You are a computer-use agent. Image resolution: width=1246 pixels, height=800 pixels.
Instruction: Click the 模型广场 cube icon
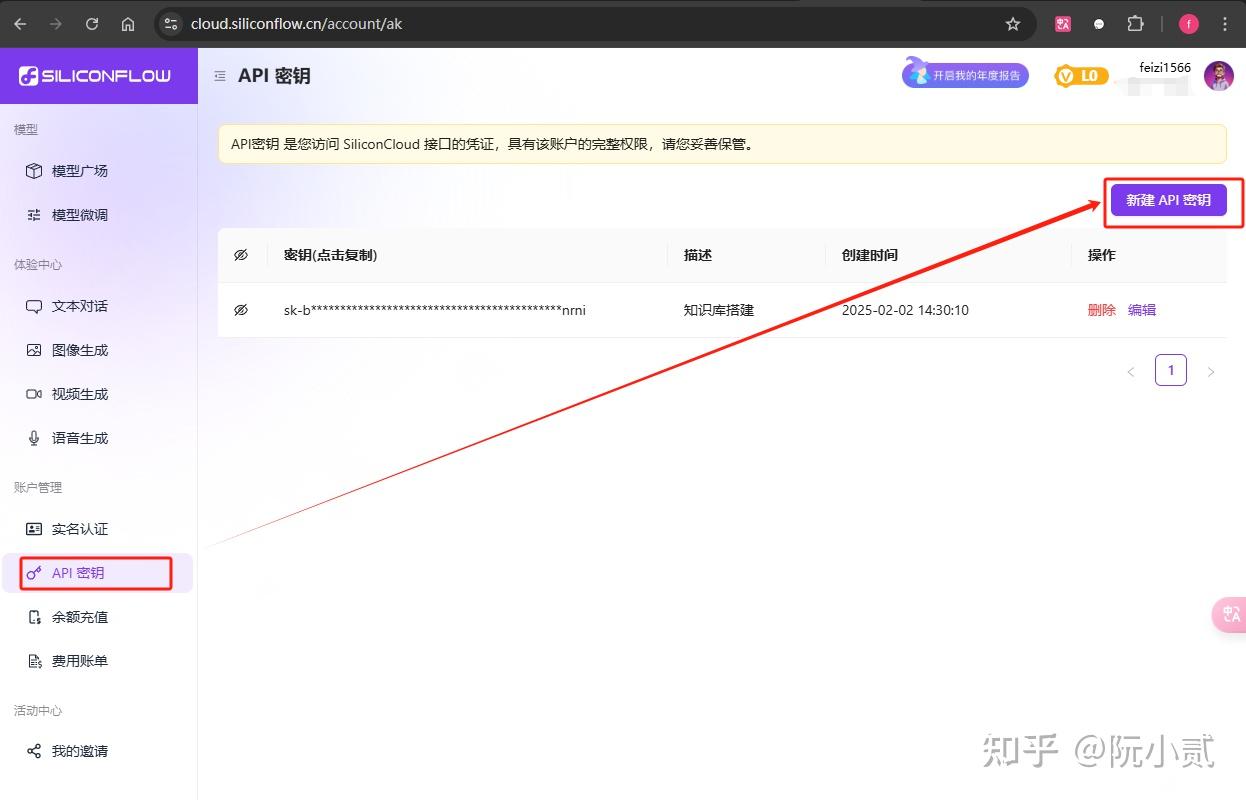tap(34, 171)
